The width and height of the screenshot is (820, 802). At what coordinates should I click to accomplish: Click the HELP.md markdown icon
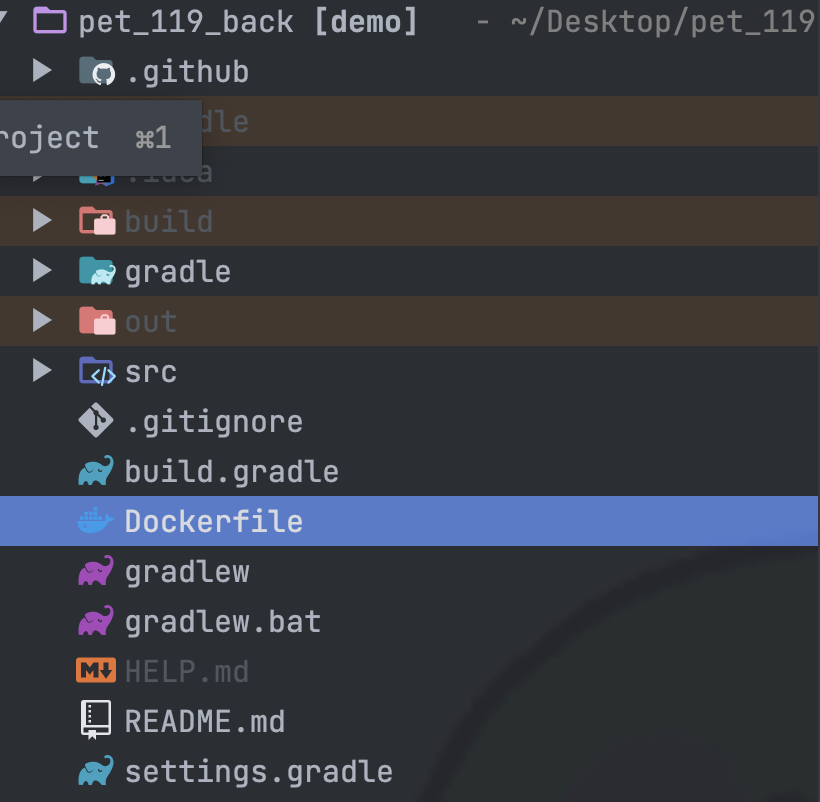(96, 670)
